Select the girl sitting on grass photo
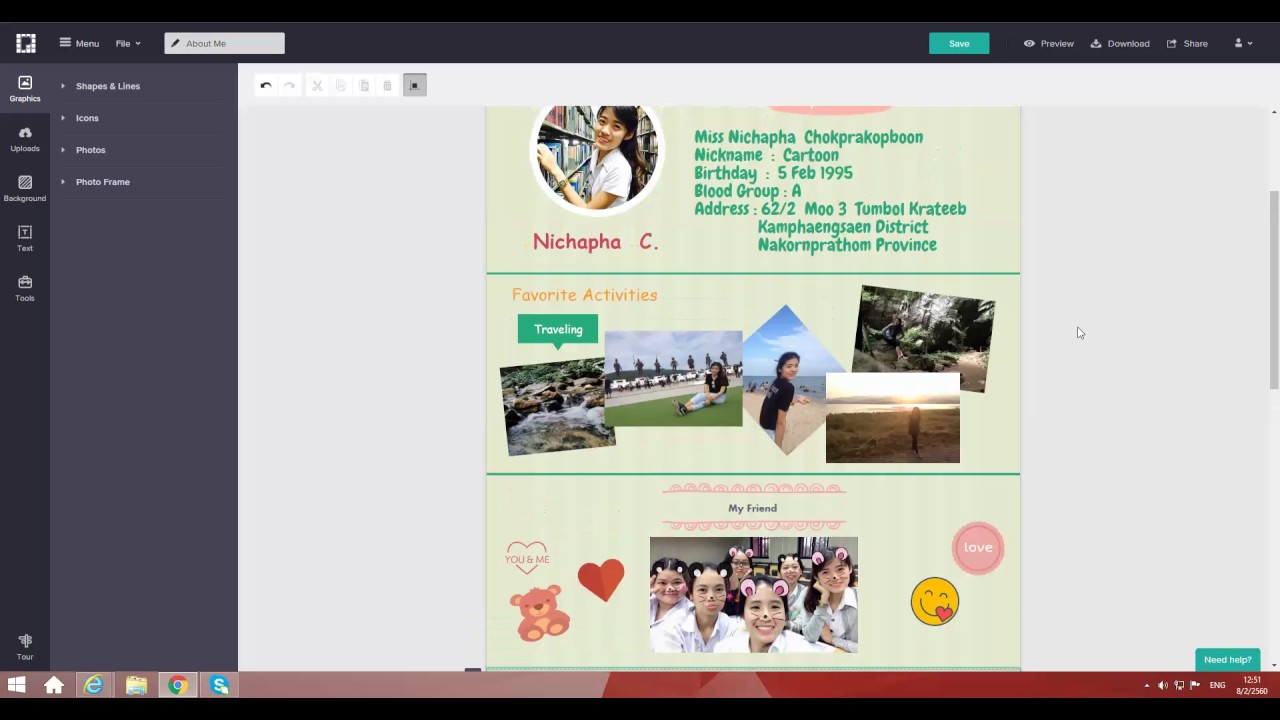This screenshot has width=1280, height=720. [673, 379]
